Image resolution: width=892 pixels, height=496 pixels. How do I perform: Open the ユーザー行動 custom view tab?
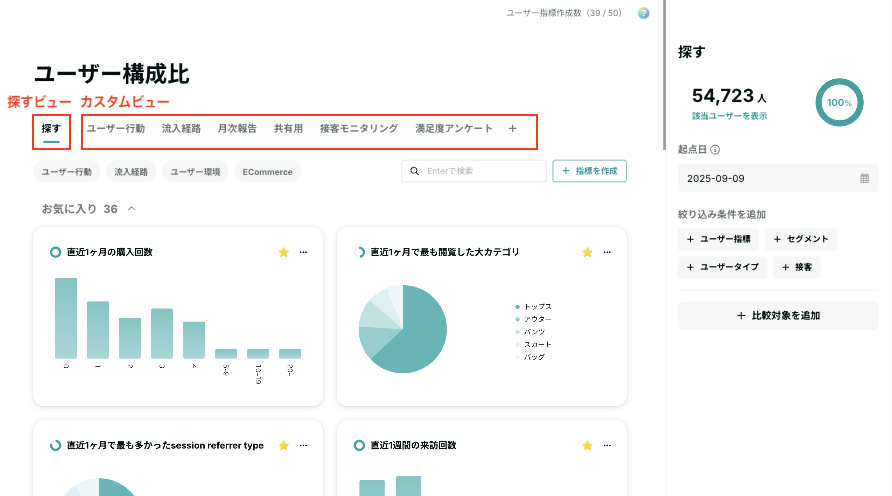click(x=116, y=129)
